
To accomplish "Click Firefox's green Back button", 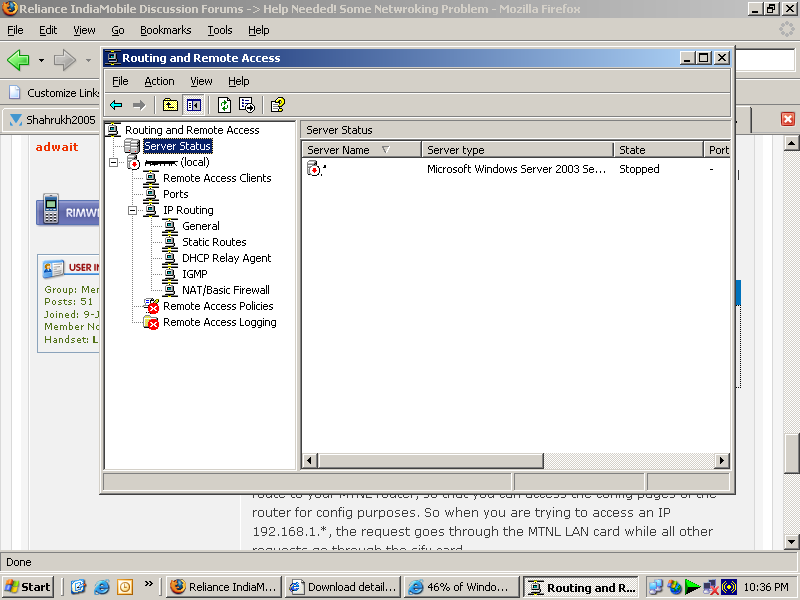I will 19,60.
